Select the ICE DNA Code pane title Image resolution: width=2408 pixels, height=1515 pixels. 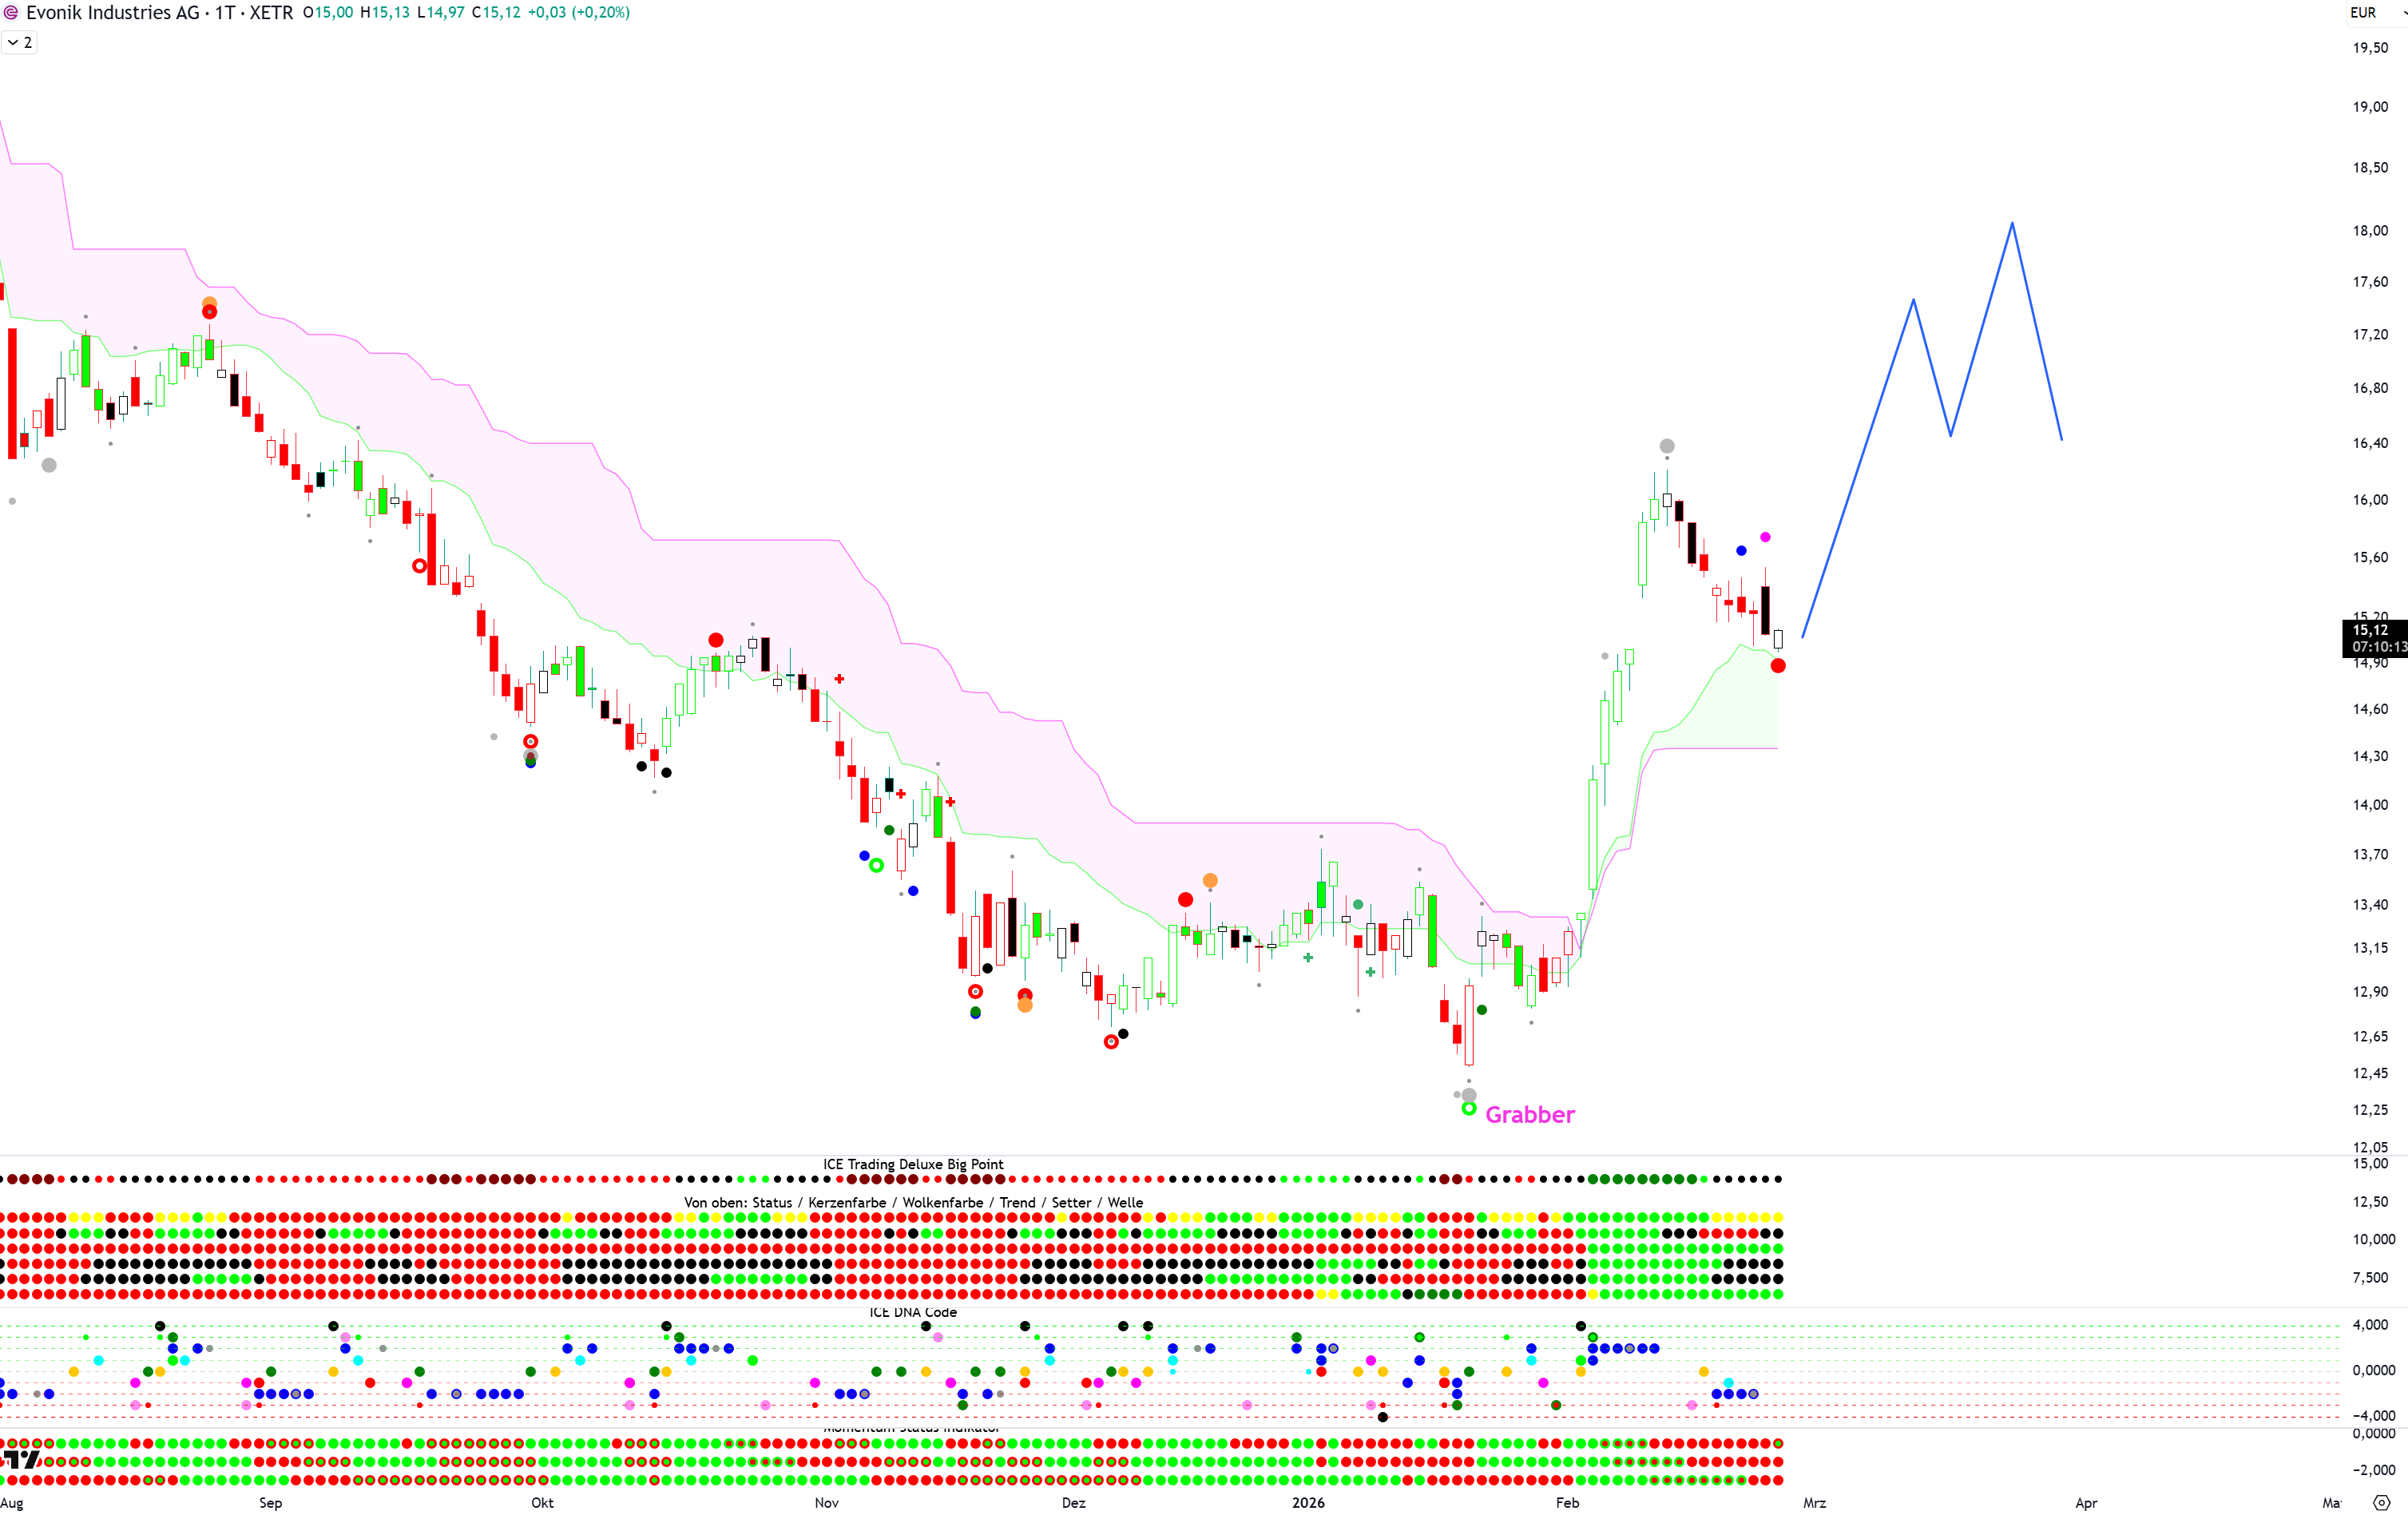pyautogui.click(x=912, y=1312)
